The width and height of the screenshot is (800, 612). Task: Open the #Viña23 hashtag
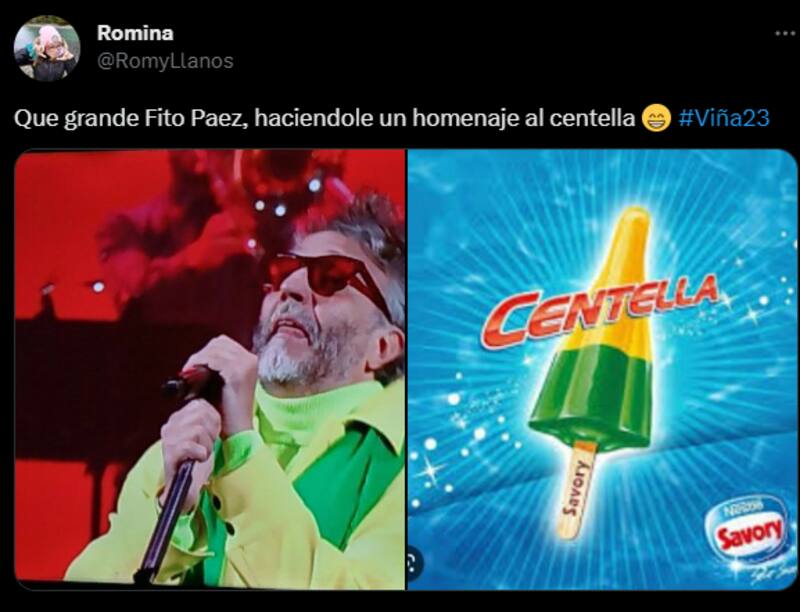coord(724,118)
